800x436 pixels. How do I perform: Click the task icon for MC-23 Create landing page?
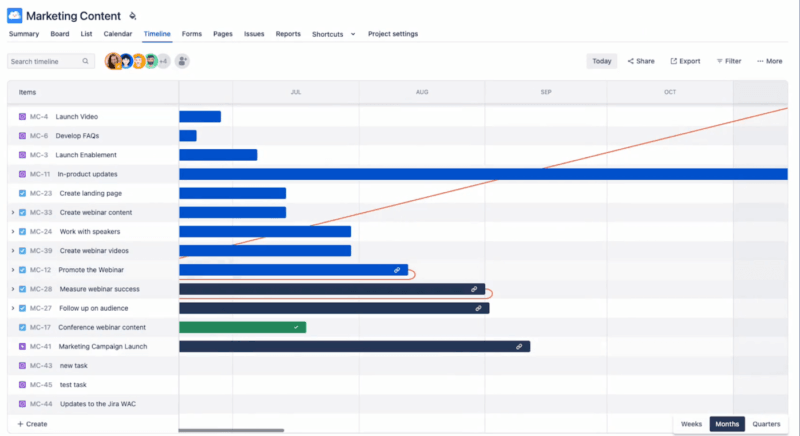[x=22, y=193]
